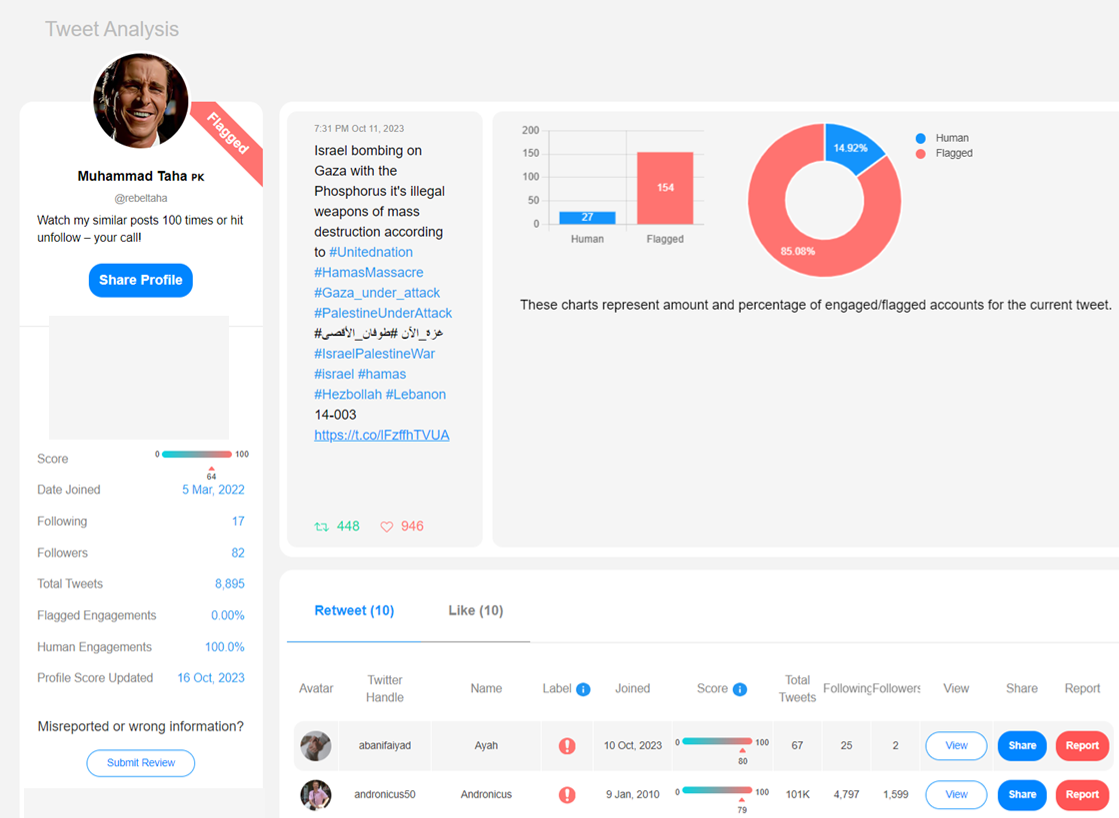Image resolution: width=1119 pixels, height=818 pixels.
Task: Click the Name cell Andronicus
Action: click(x=486, y=794)
